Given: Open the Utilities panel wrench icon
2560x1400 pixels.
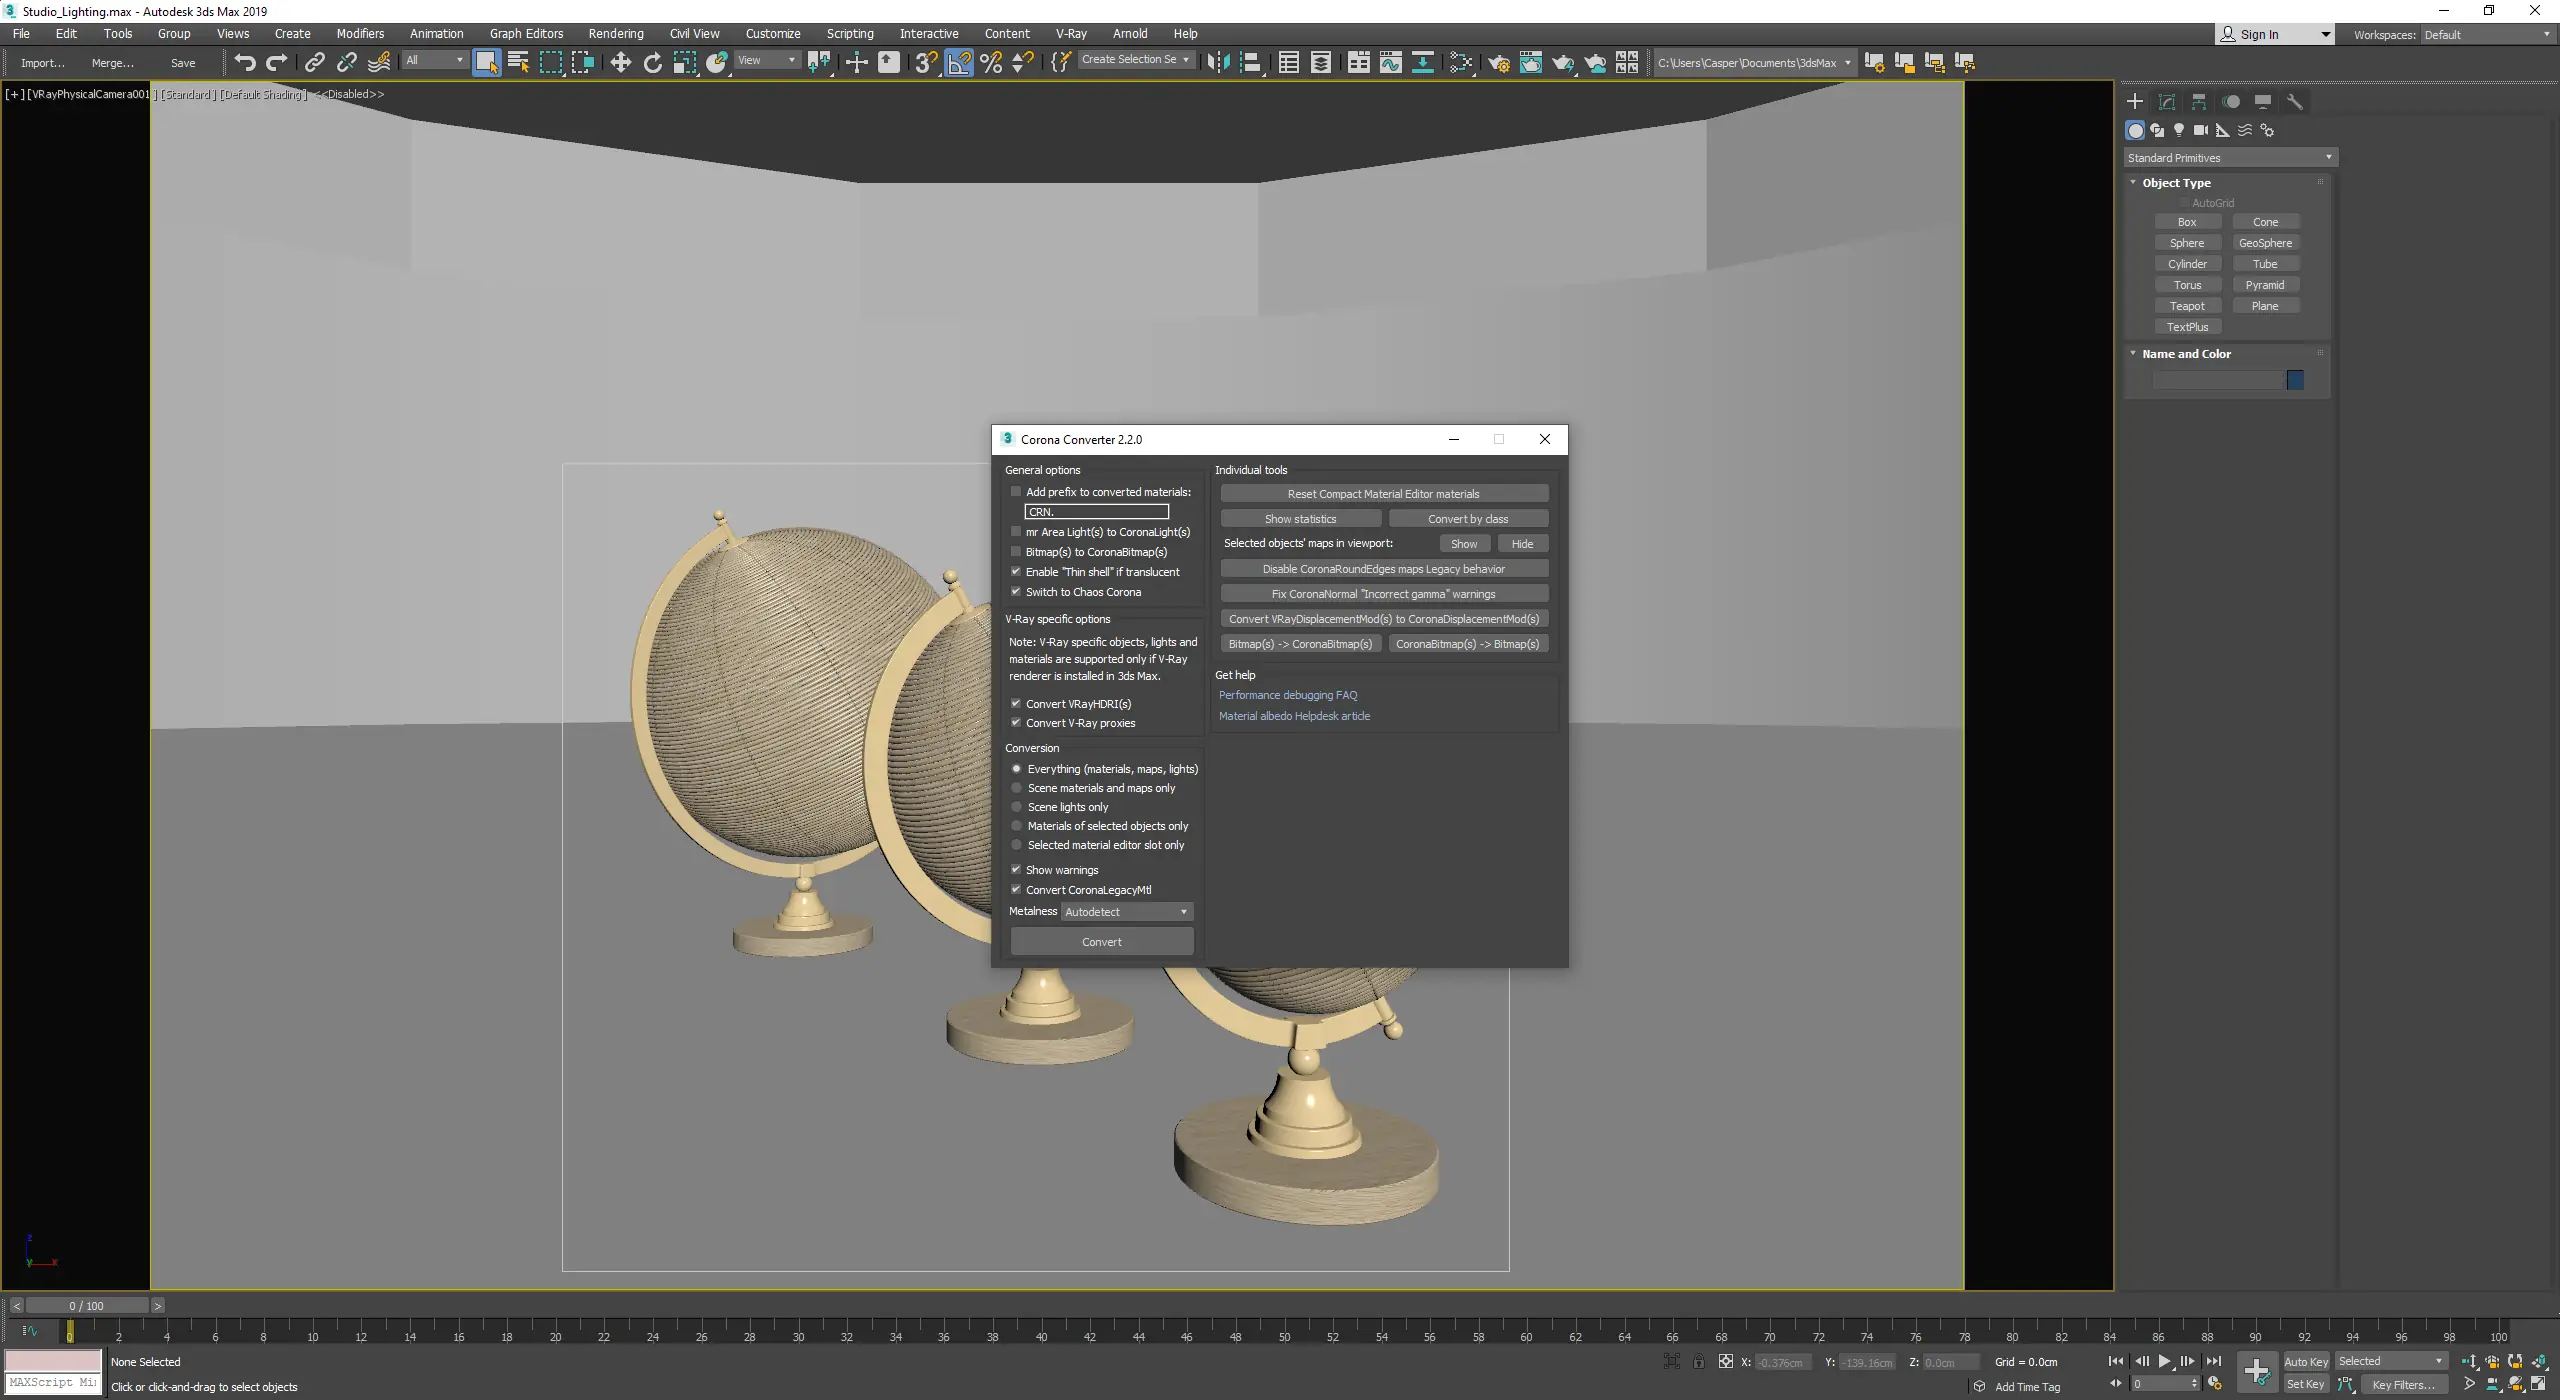Looking at the screenshot, I should [x=2295, y=102].
